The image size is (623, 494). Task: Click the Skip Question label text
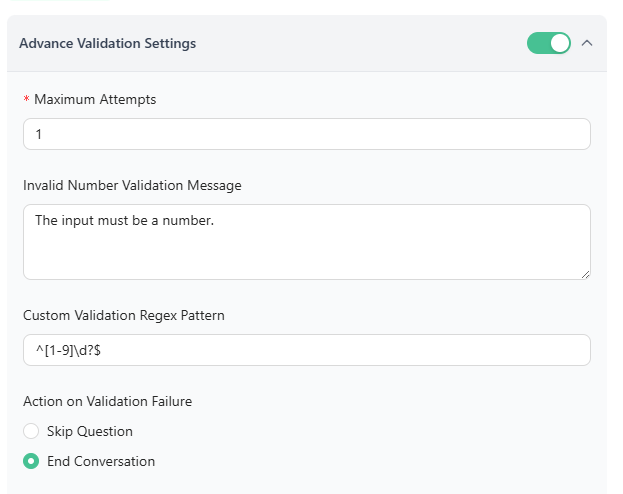tap(90, 432)
